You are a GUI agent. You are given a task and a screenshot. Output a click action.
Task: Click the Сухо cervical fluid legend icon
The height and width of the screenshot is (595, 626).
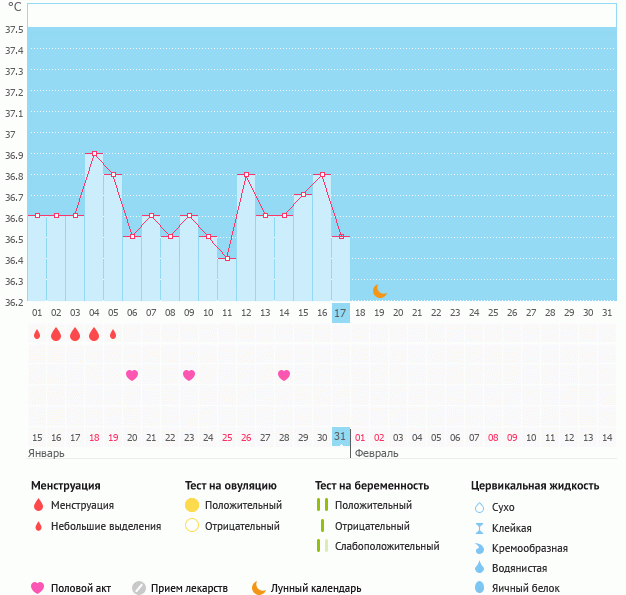click(479, 508)
